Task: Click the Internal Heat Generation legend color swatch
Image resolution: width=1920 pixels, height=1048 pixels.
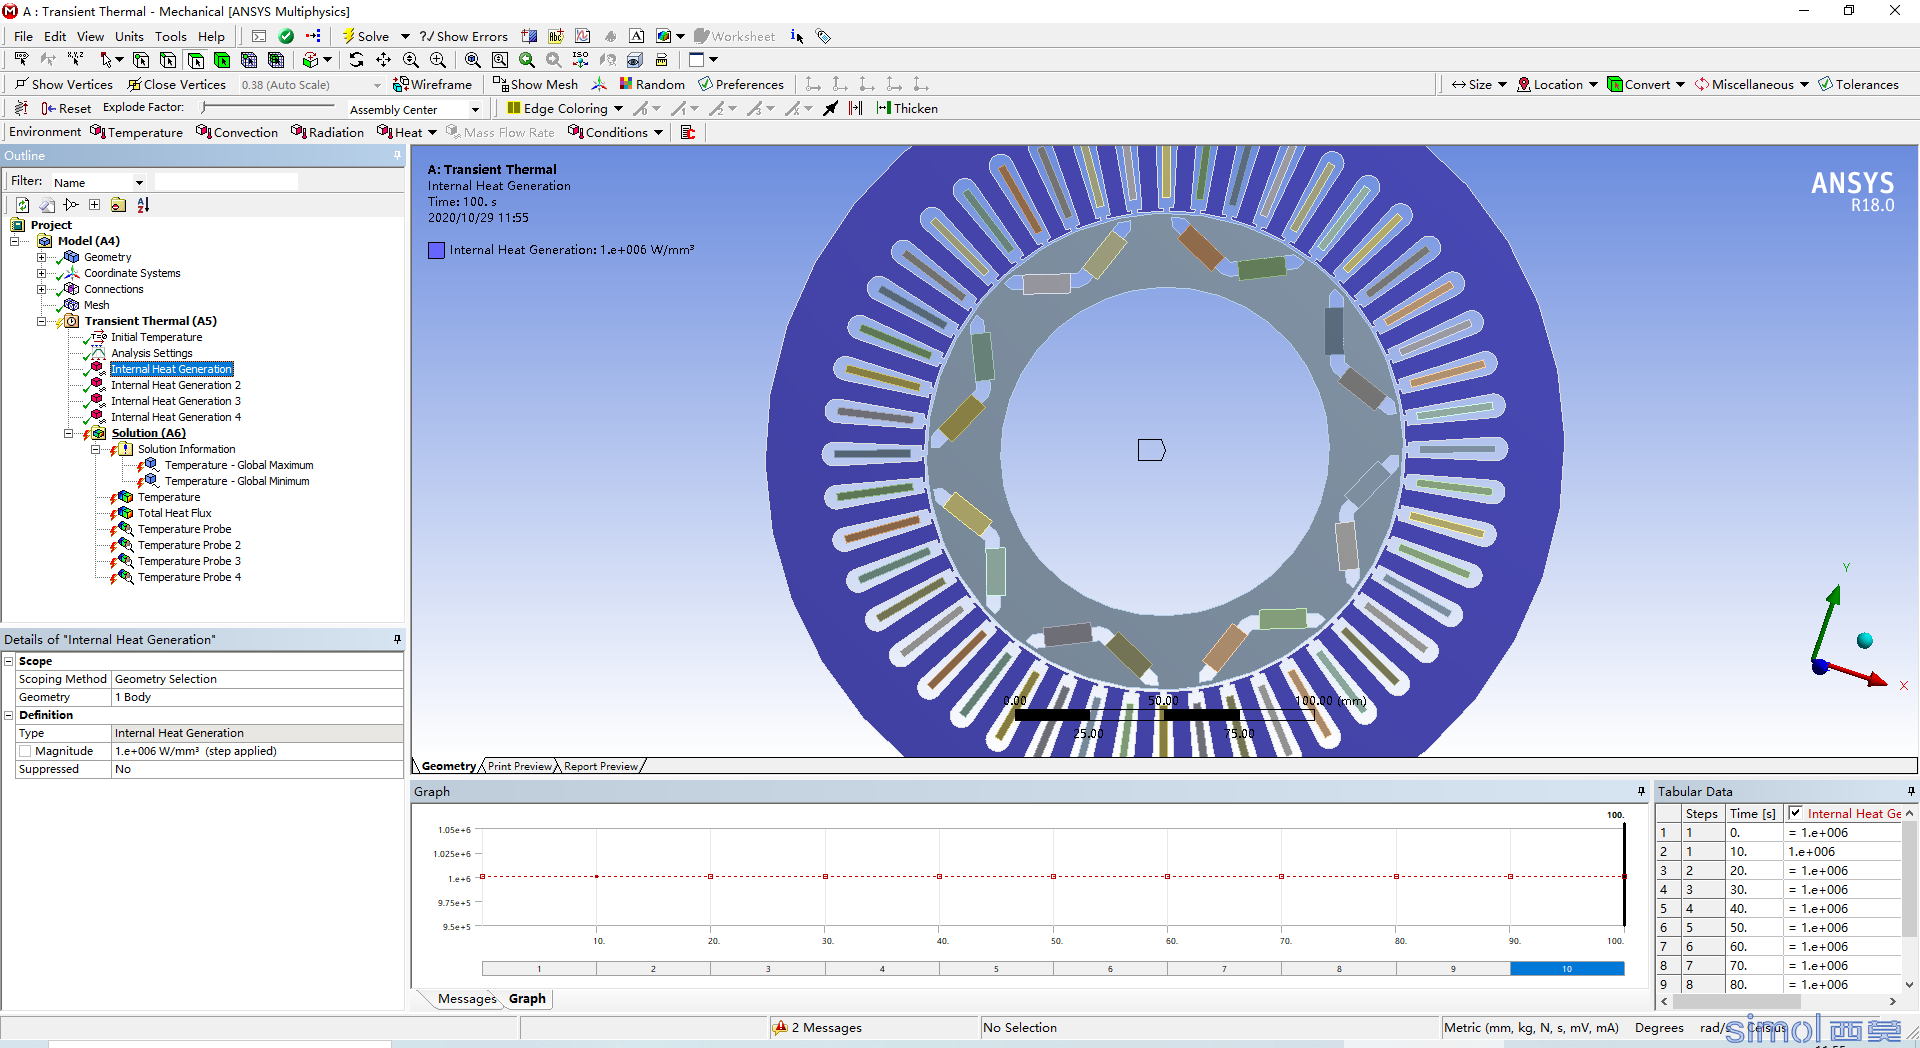Action: click(436, 250)
